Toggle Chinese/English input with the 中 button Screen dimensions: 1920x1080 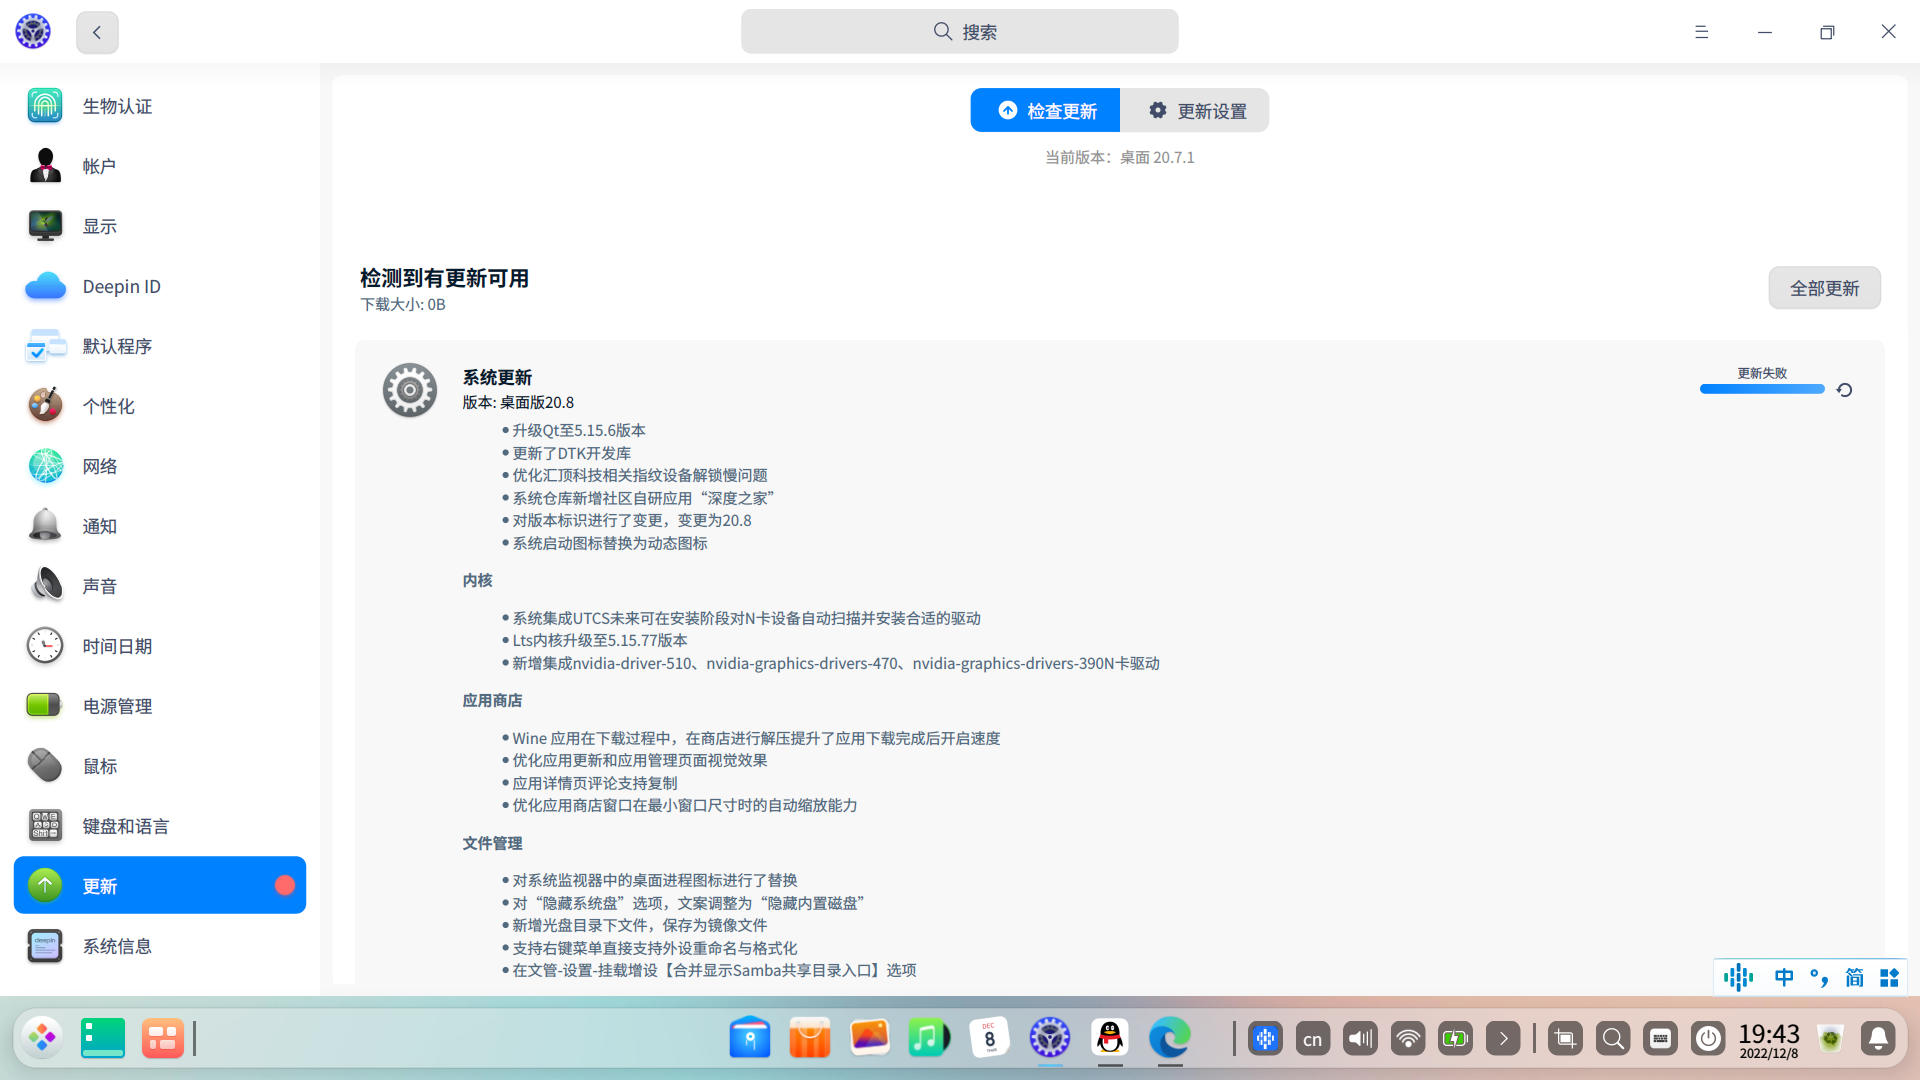1785,977
